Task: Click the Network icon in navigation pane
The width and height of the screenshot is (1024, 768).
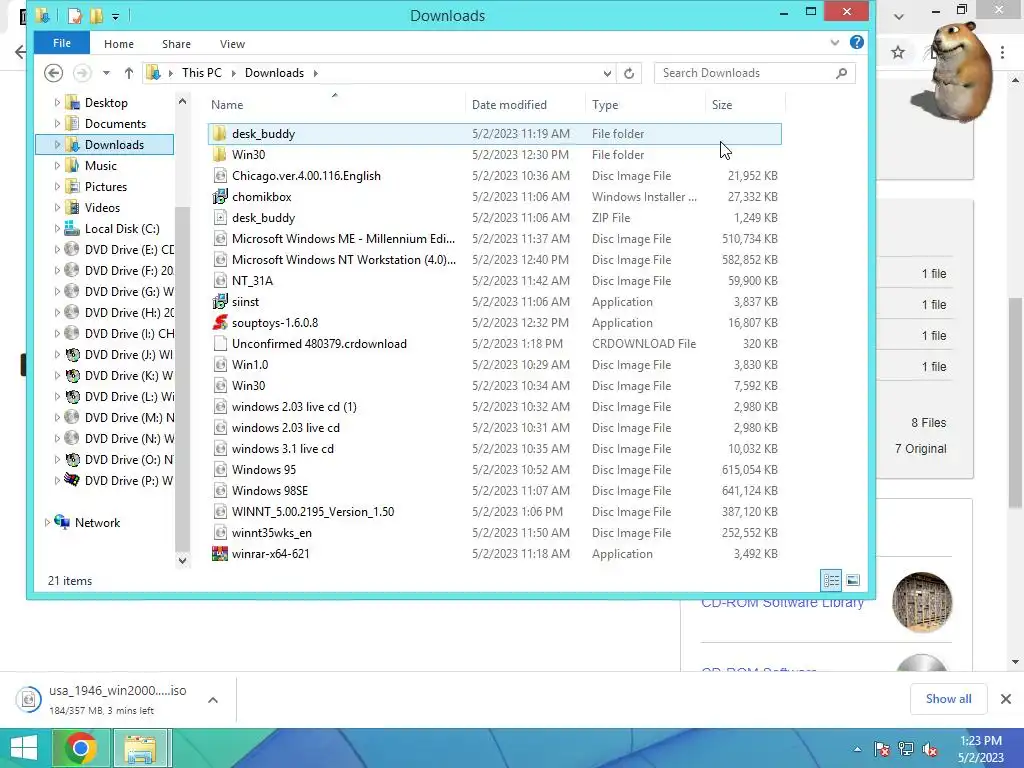Action: [x=63, y=522]
